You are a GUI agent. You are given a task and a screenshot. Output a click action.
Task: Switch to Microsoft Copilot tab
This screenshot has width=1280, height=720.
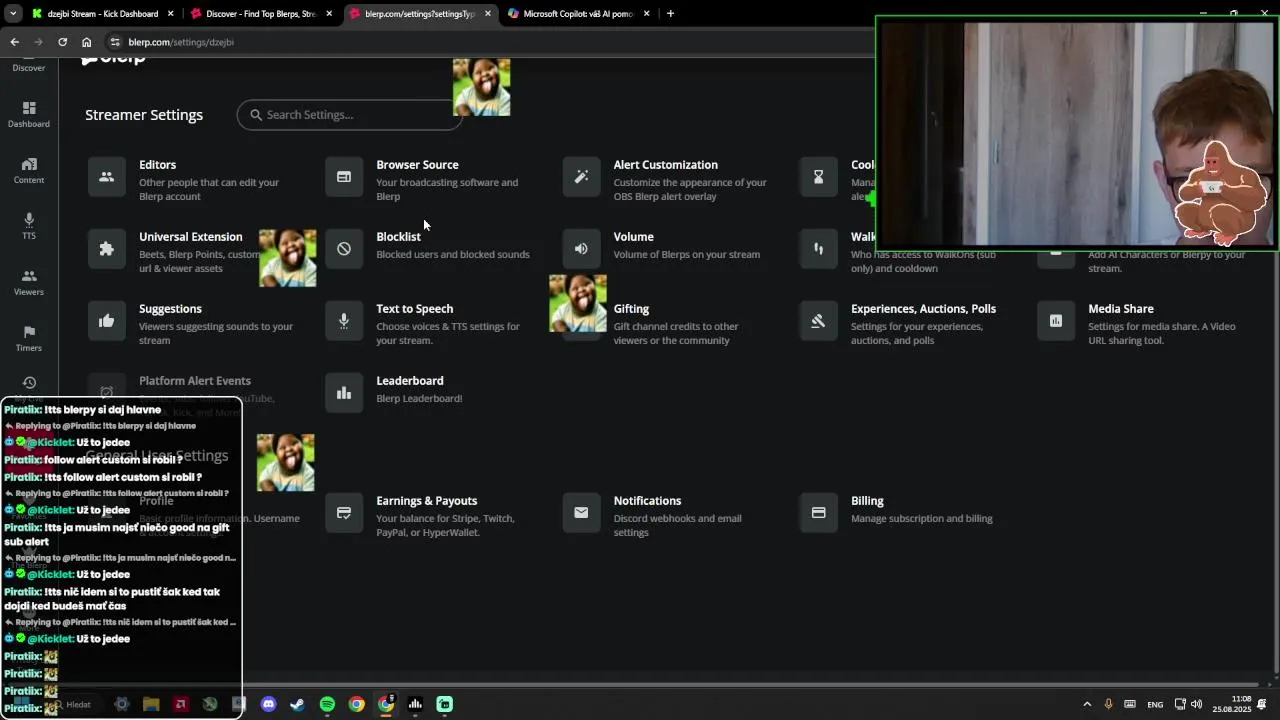point(578,14)
